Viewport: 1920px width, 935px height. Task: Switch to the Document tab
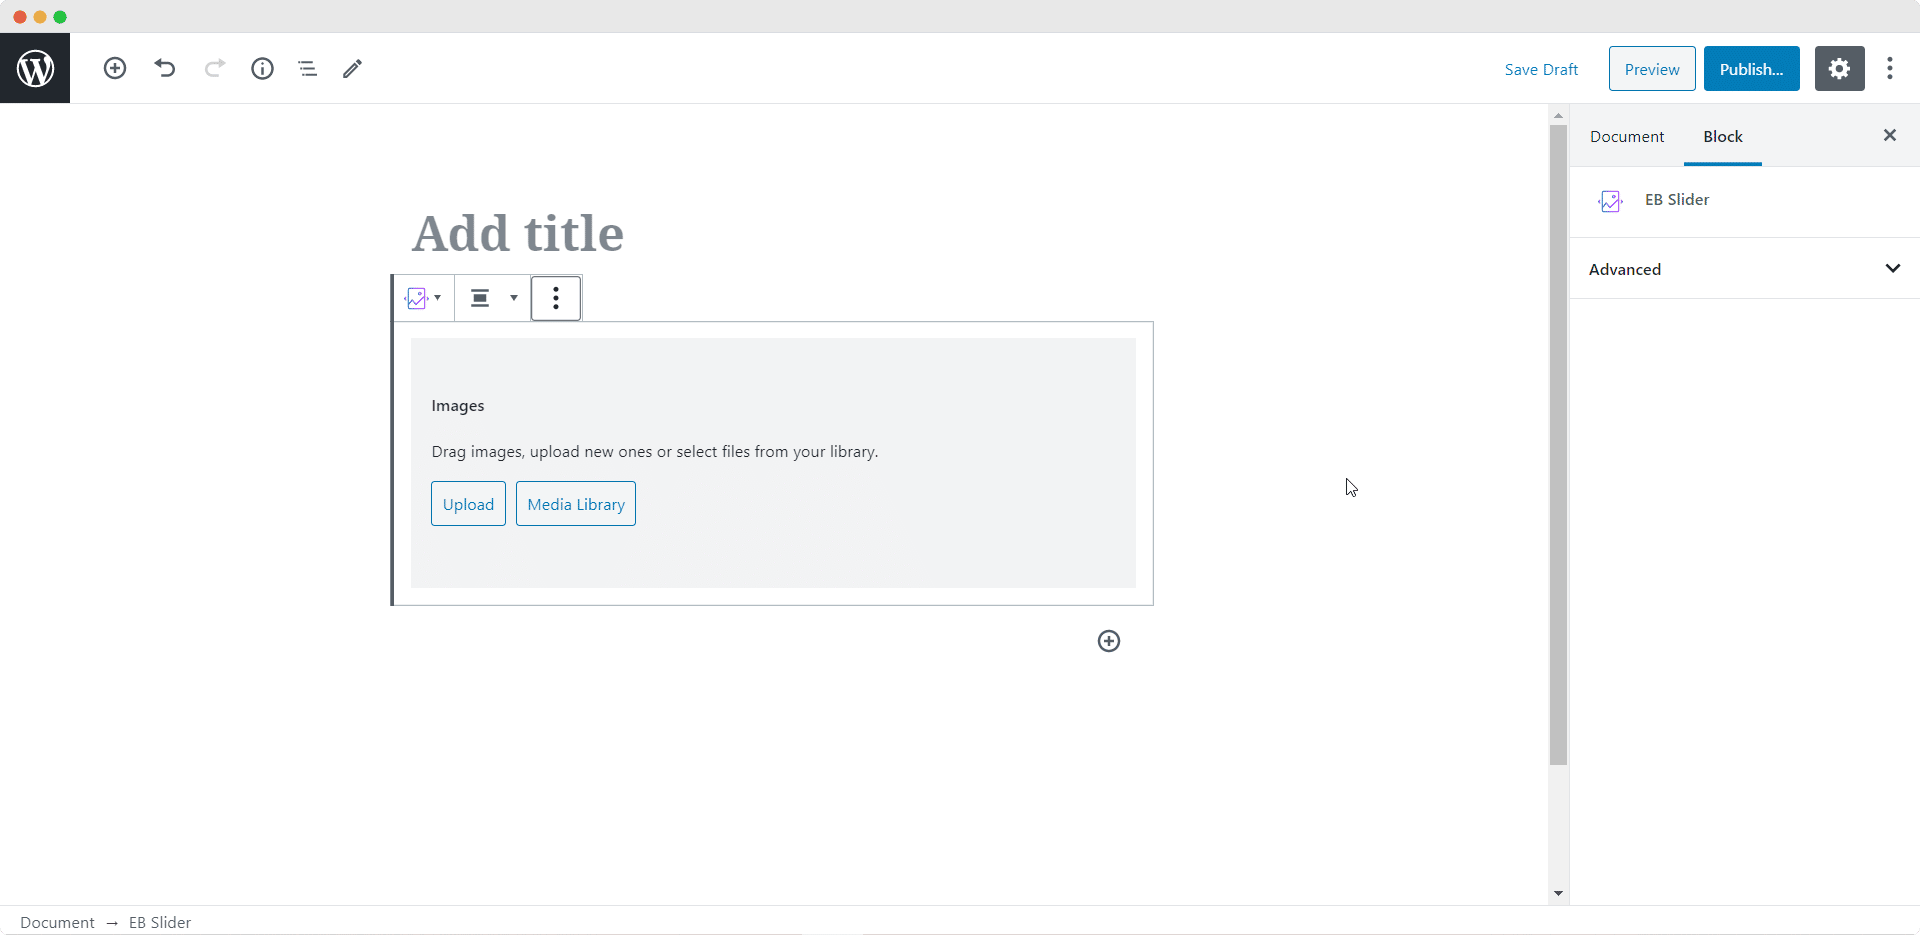pyautogui.click(x=1627, y=137)
